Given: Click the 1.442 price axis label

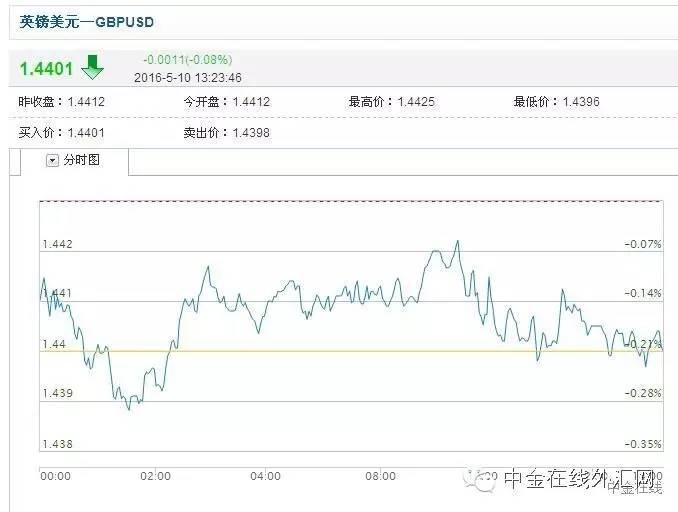Looking at the screenshot, I should coord(56,244).
